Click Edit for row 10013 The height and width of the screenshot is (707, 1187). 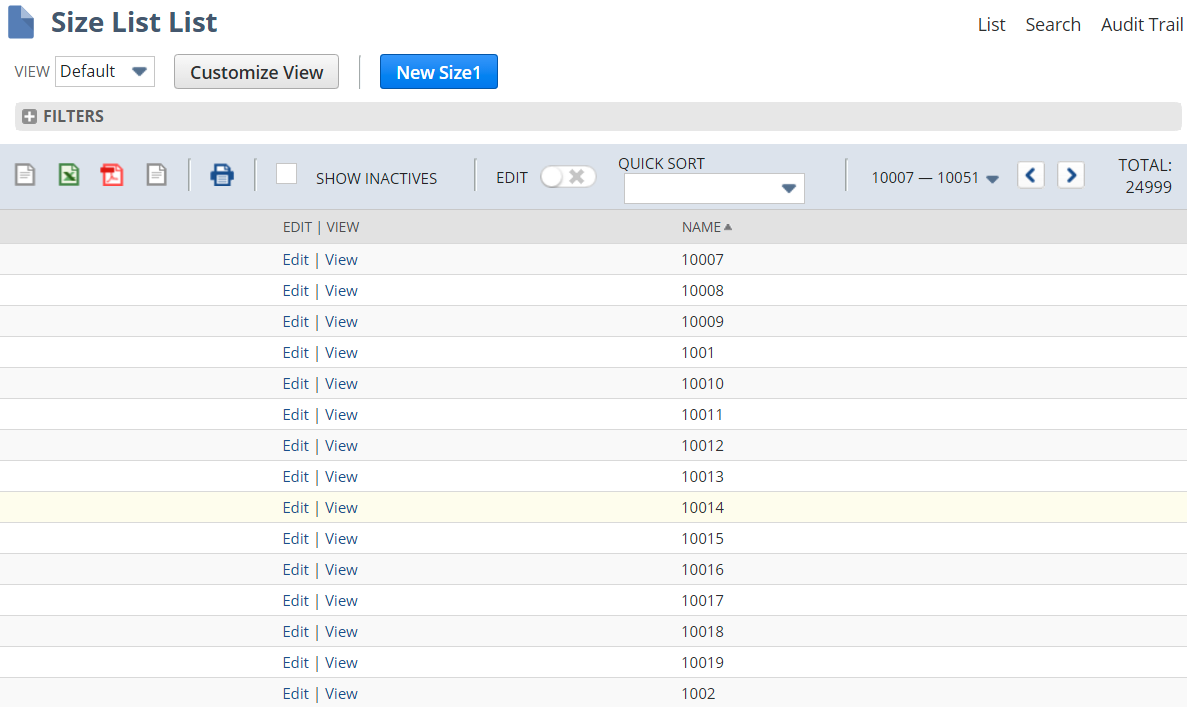point(295,477)
